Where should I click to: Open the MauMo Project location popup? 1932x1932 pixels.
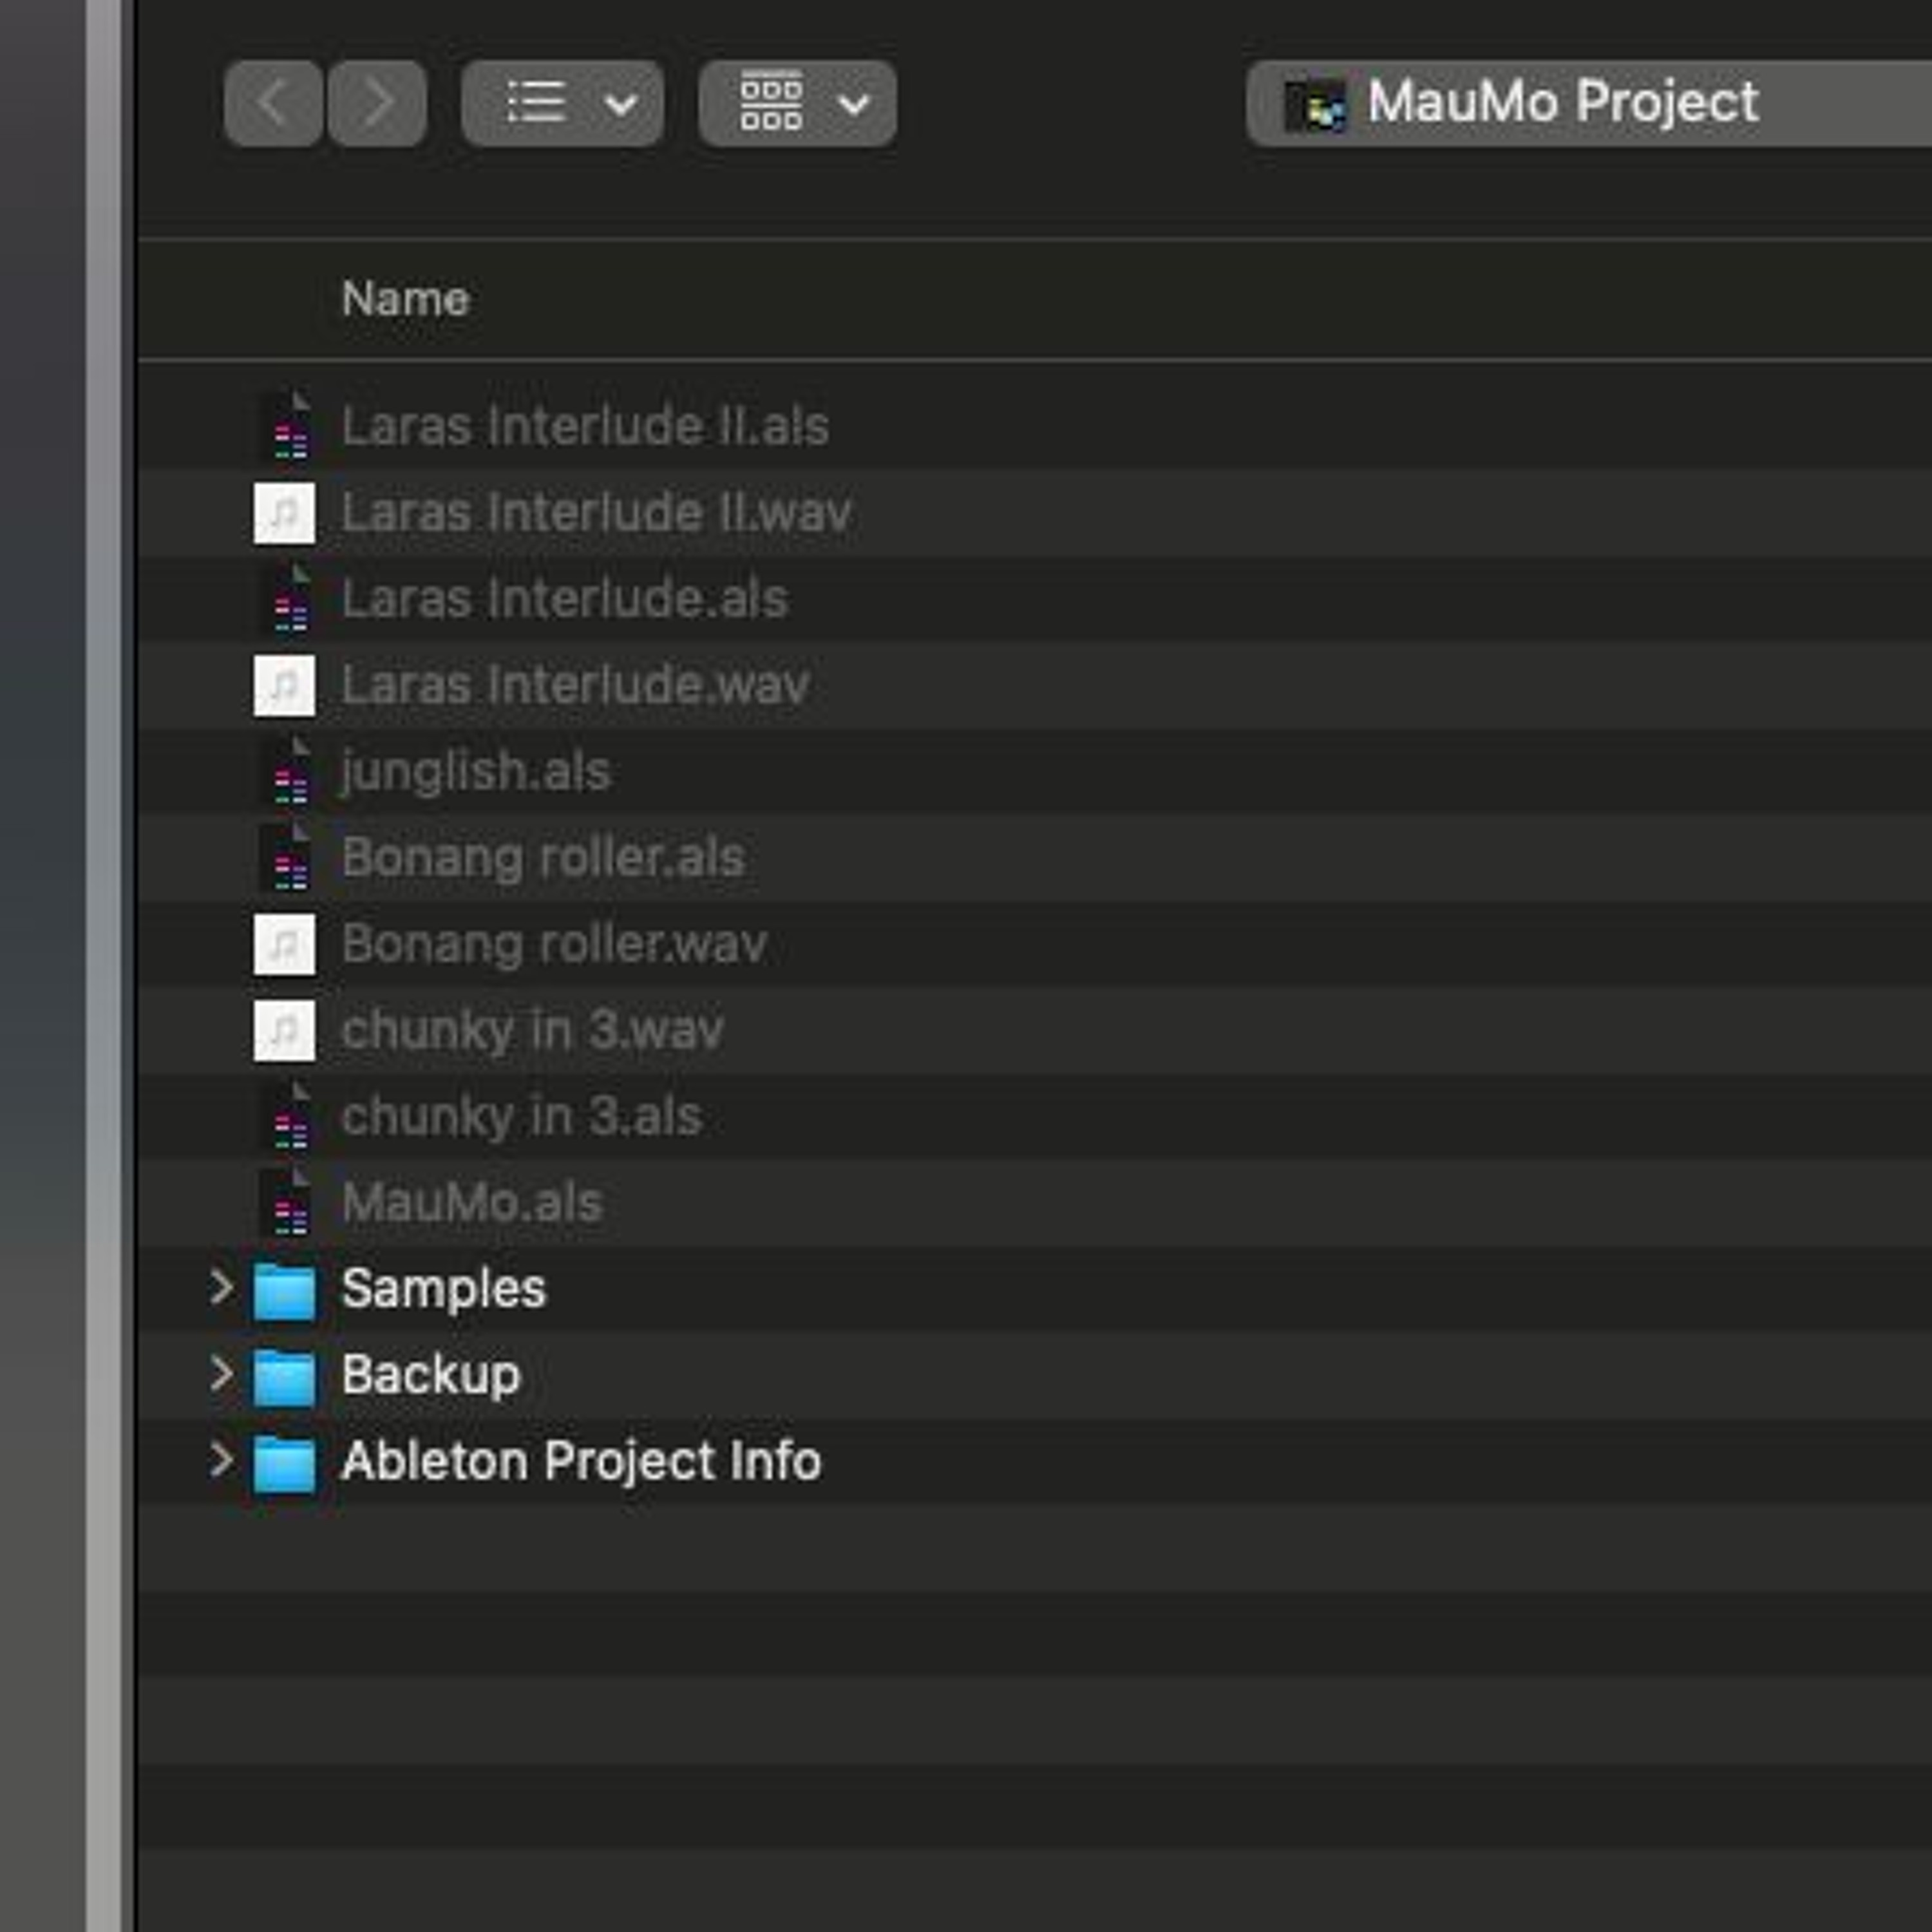click(1562, 103)
